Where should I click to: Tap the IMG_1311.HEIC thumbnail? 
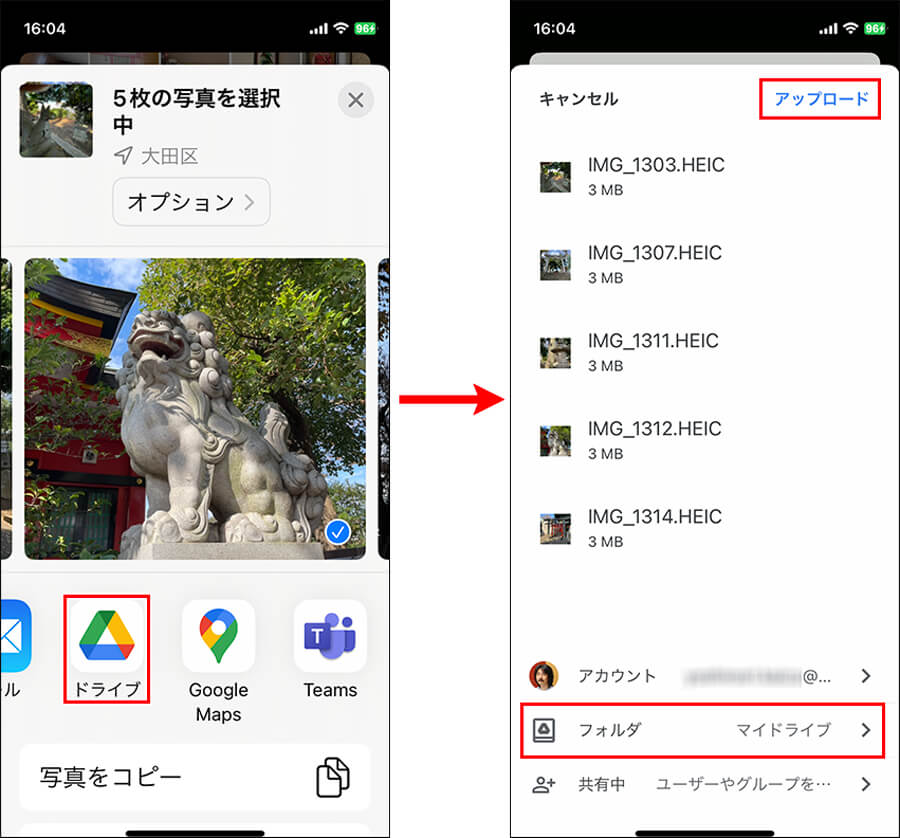[x=555, y=353]
